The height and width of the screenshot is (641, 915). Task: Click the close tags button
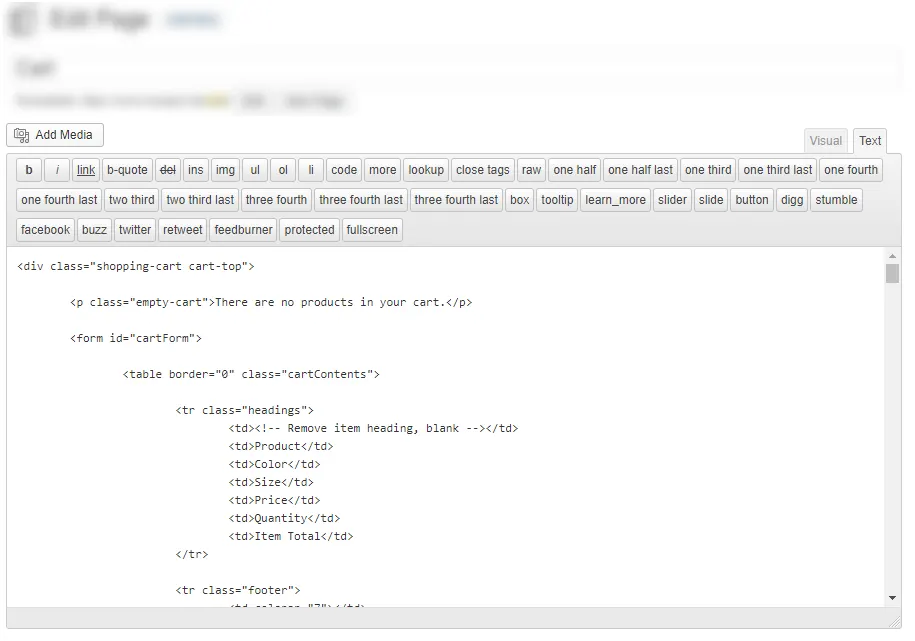483,170
